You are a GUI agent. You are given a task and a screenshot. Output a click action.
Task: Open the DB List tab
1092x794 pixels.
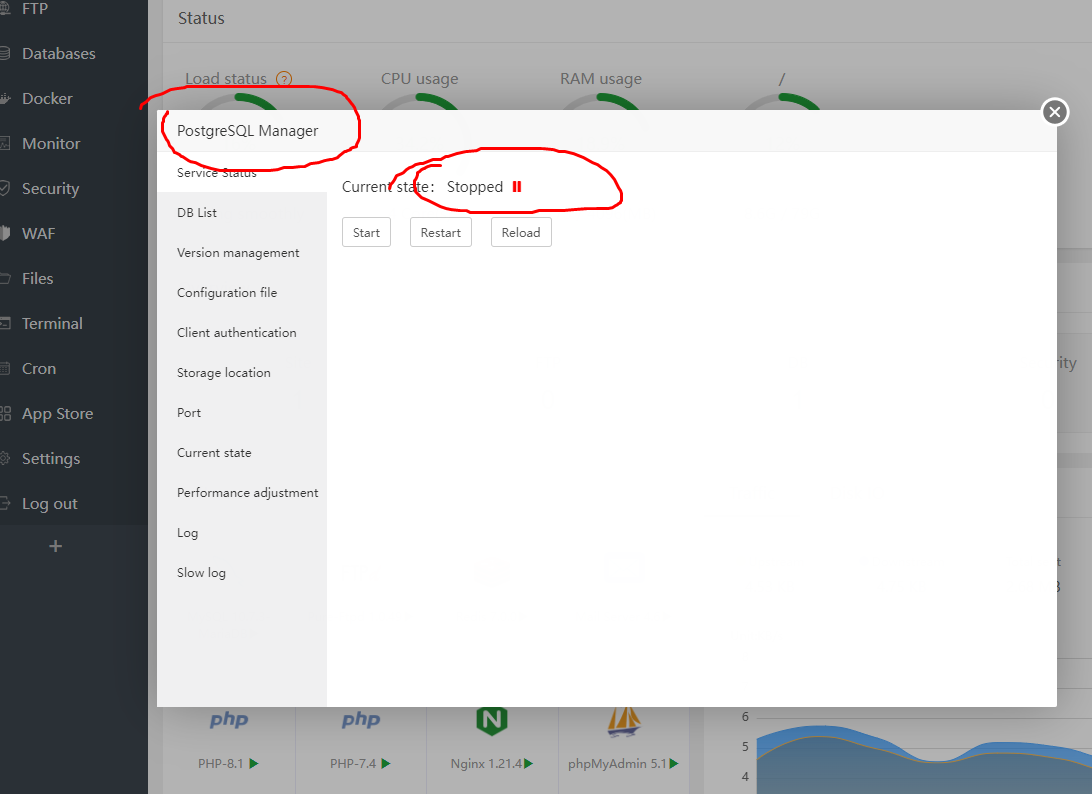tap(242, 212)
